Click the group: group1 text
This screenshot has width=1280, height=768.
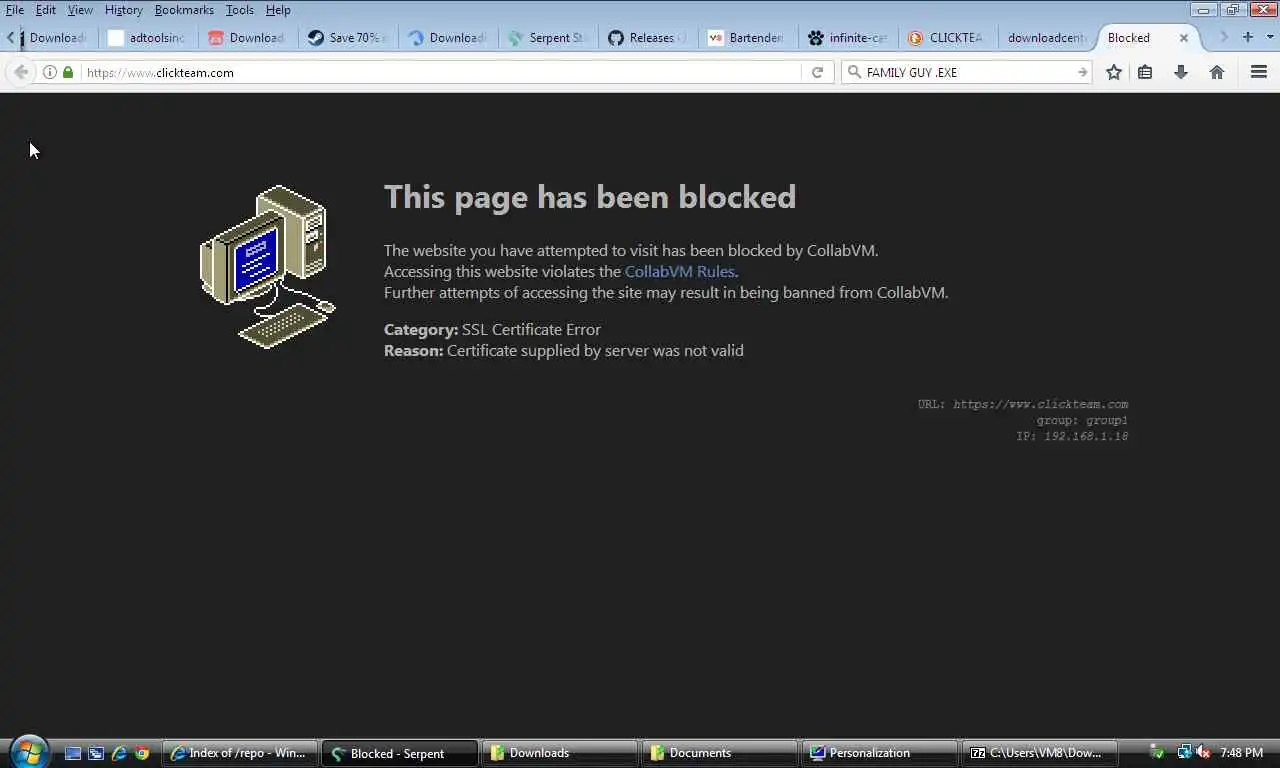[x=1082, y=420]
